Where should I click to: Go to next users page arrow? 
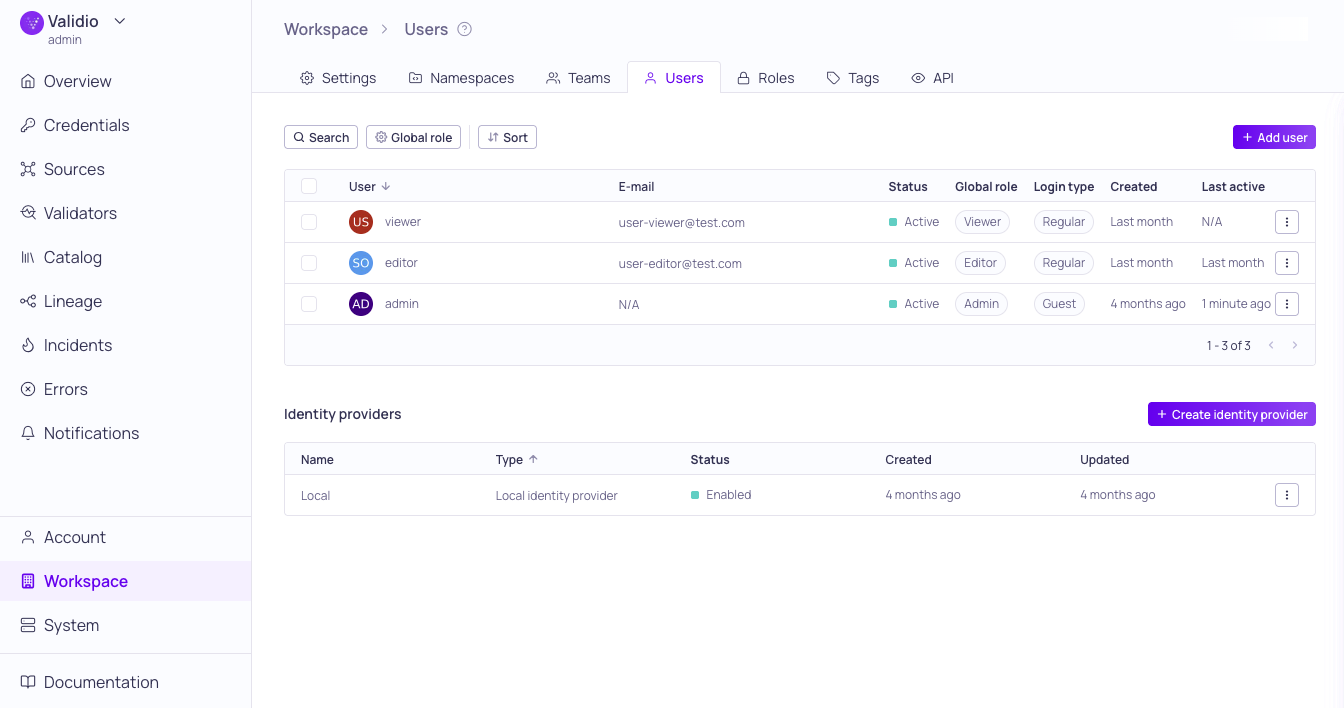[x=1295, y=345]
